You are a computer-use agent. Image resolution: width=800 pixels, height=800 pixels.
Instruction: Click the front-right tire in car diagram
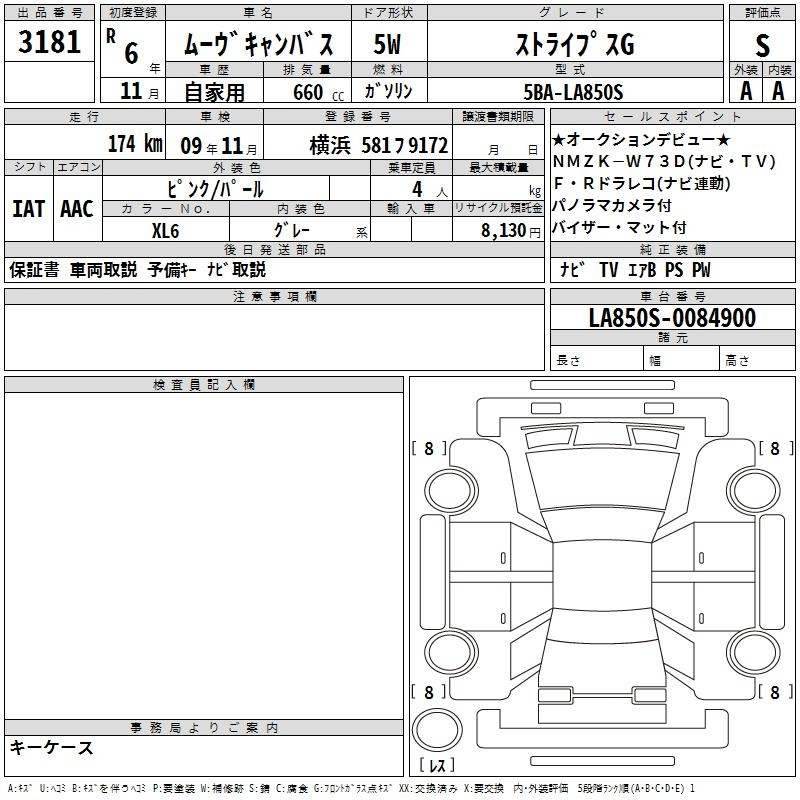tap(754, 491)
